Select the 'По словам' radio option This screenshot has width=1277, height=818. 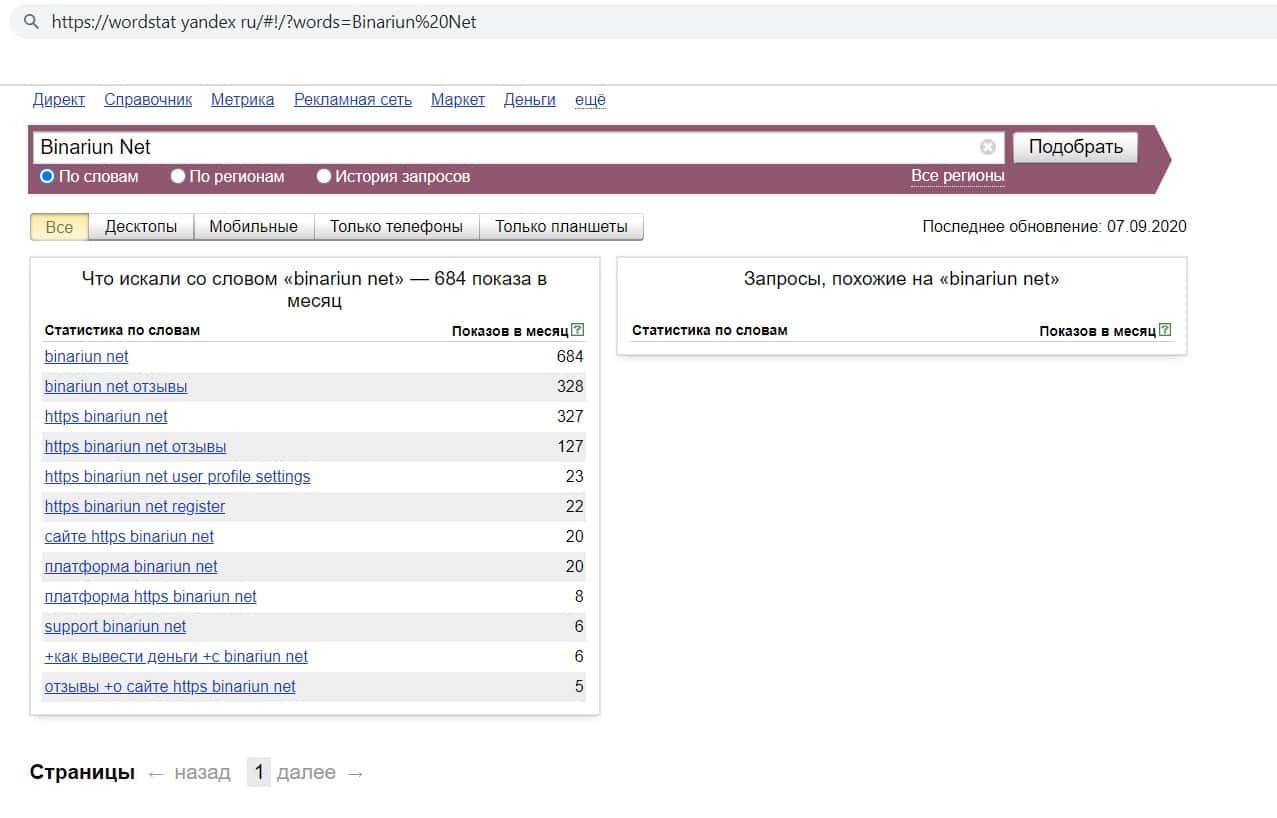(x=47, y=176)
